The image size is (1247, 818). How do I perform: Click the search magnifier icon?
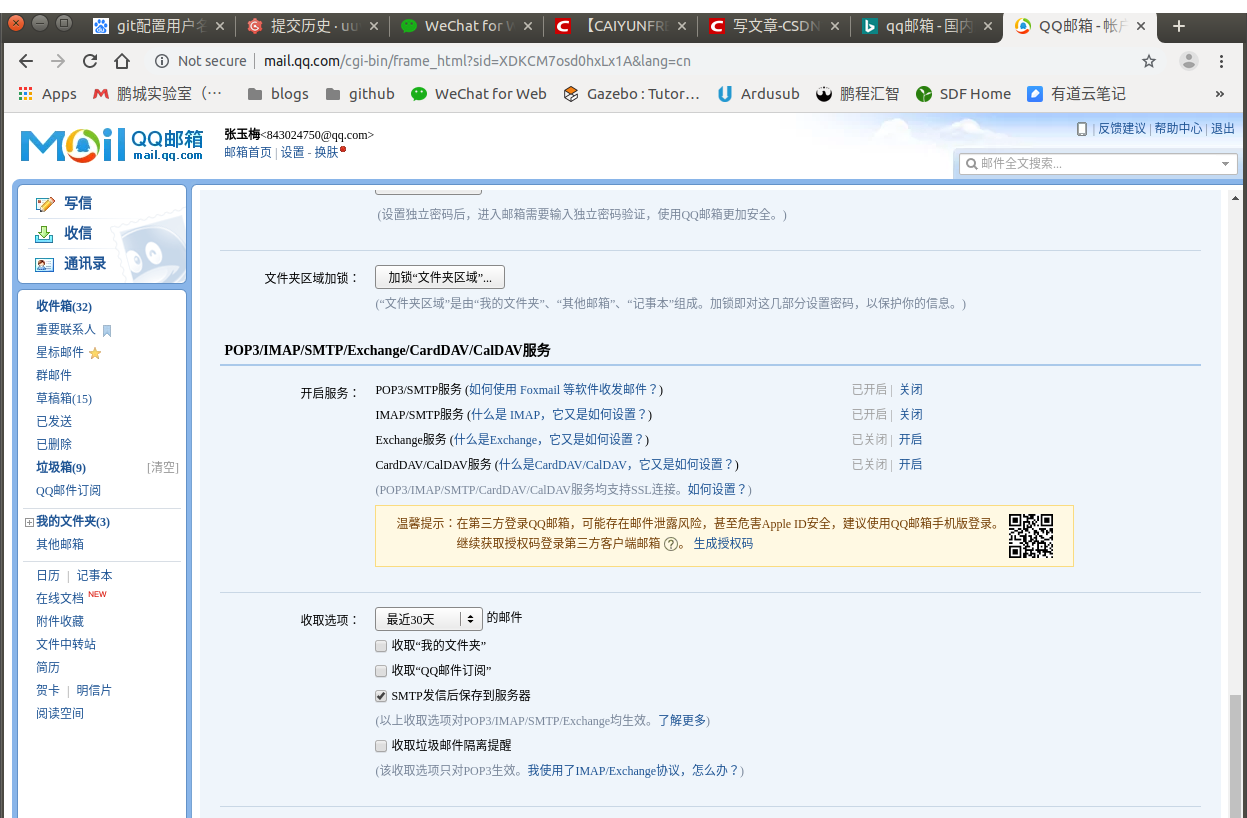970,164
